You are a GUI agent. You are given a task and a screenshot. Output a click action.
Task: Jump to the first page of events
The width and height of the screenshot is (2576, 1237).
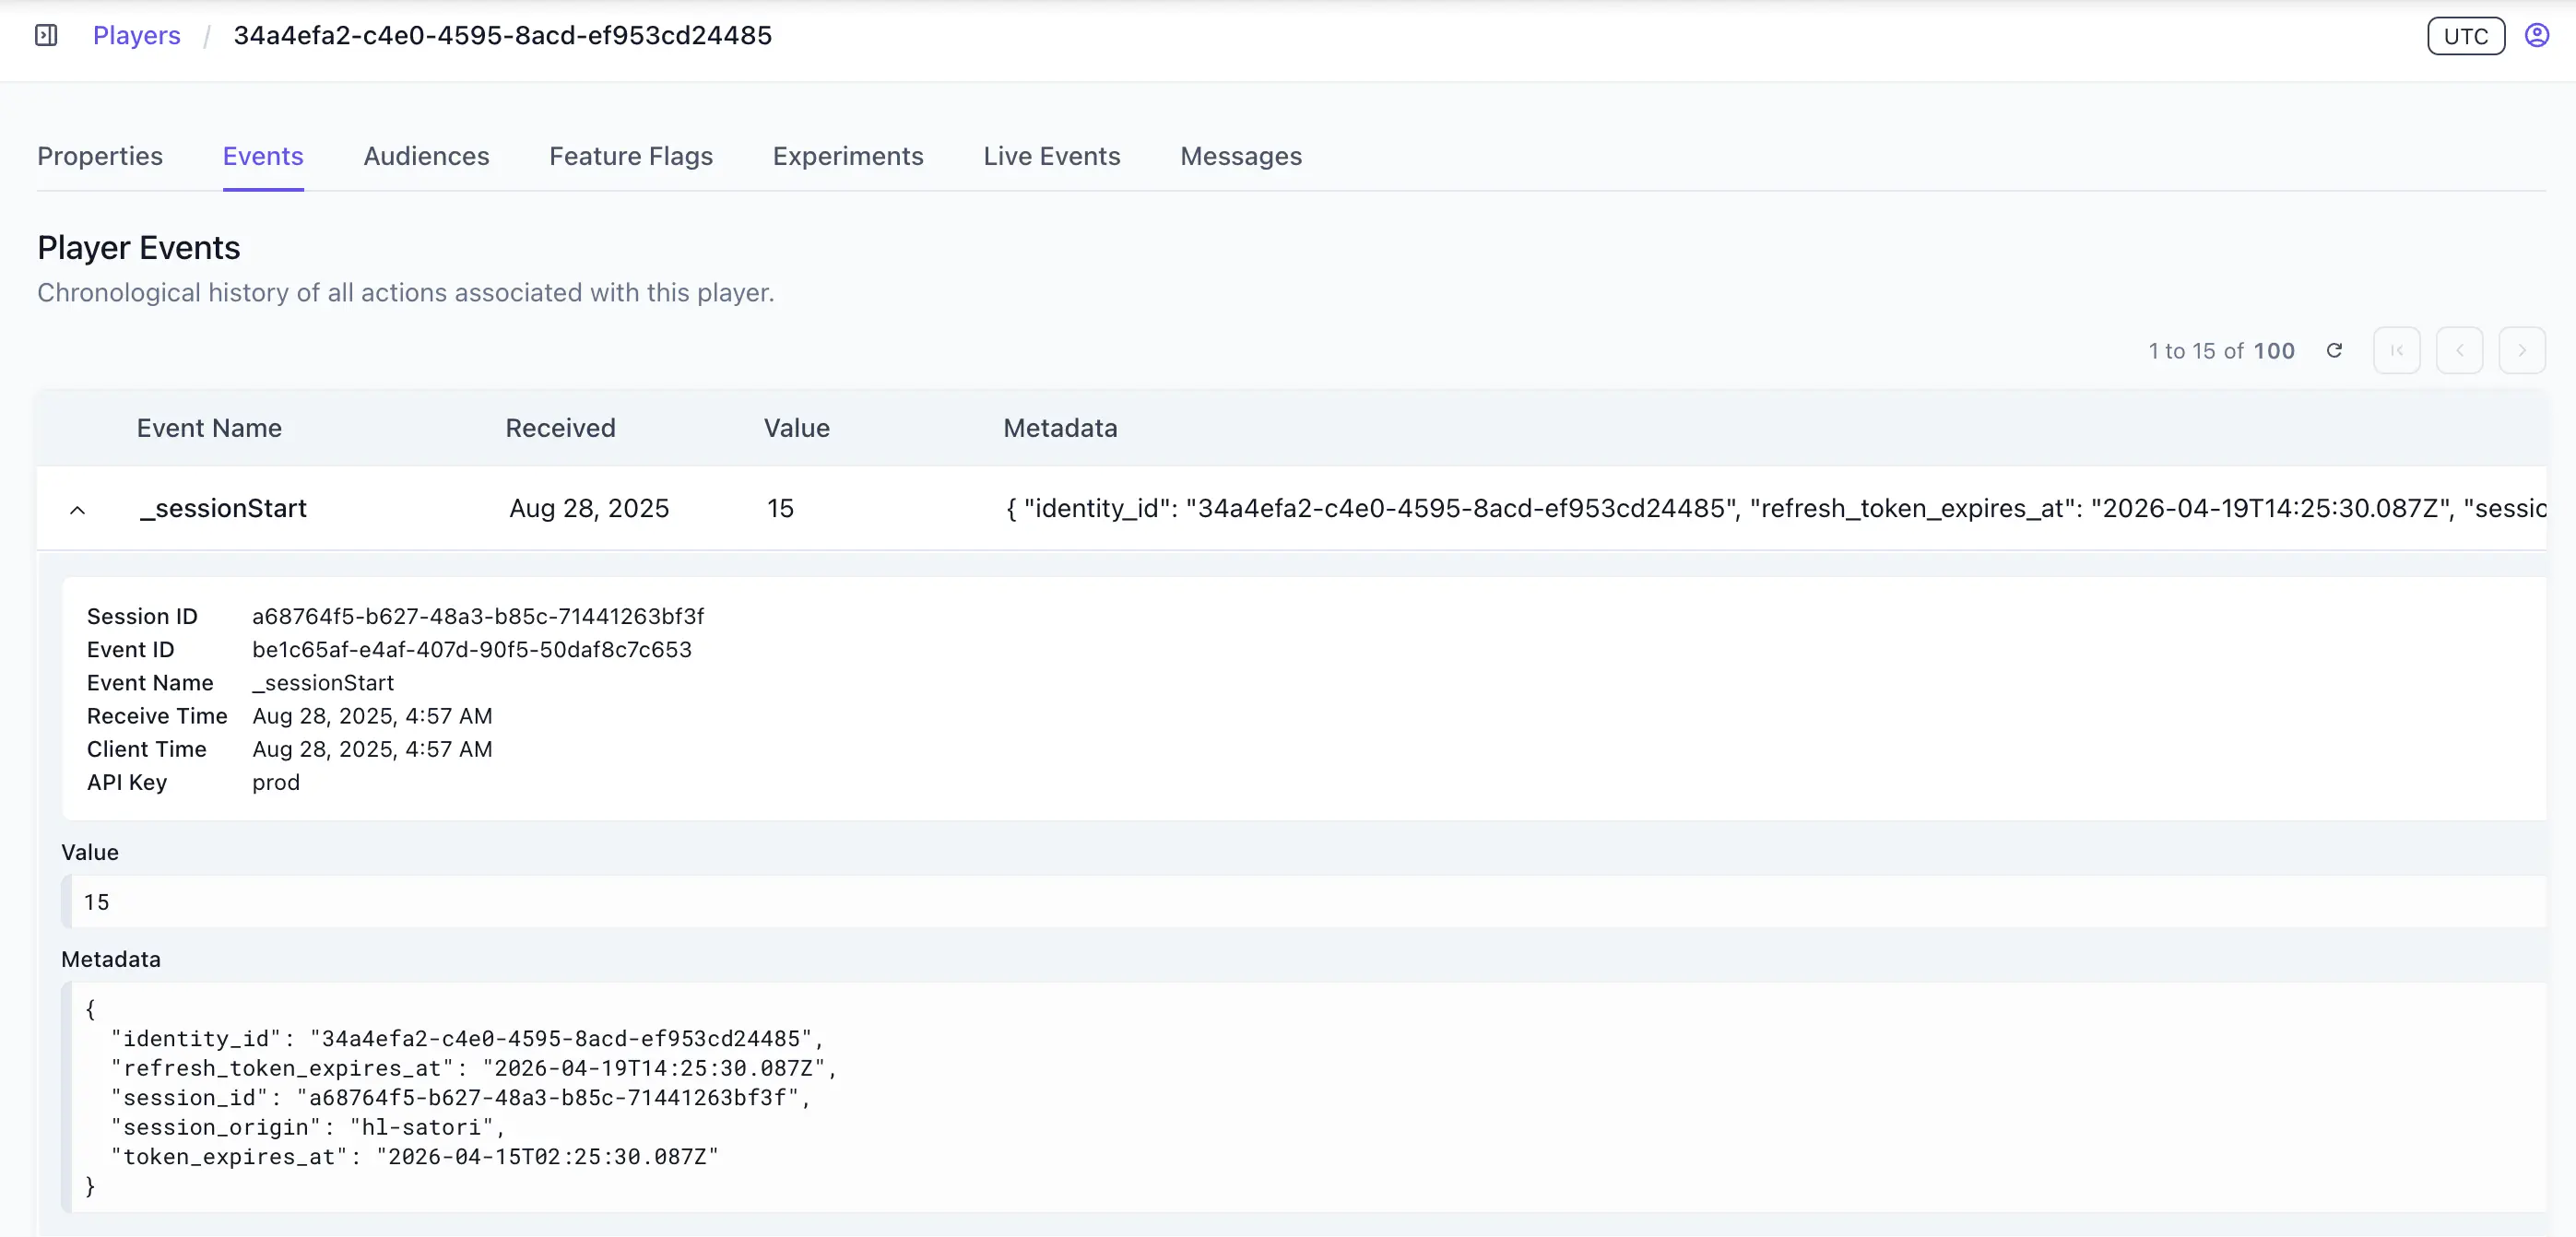click(2397, 350)
